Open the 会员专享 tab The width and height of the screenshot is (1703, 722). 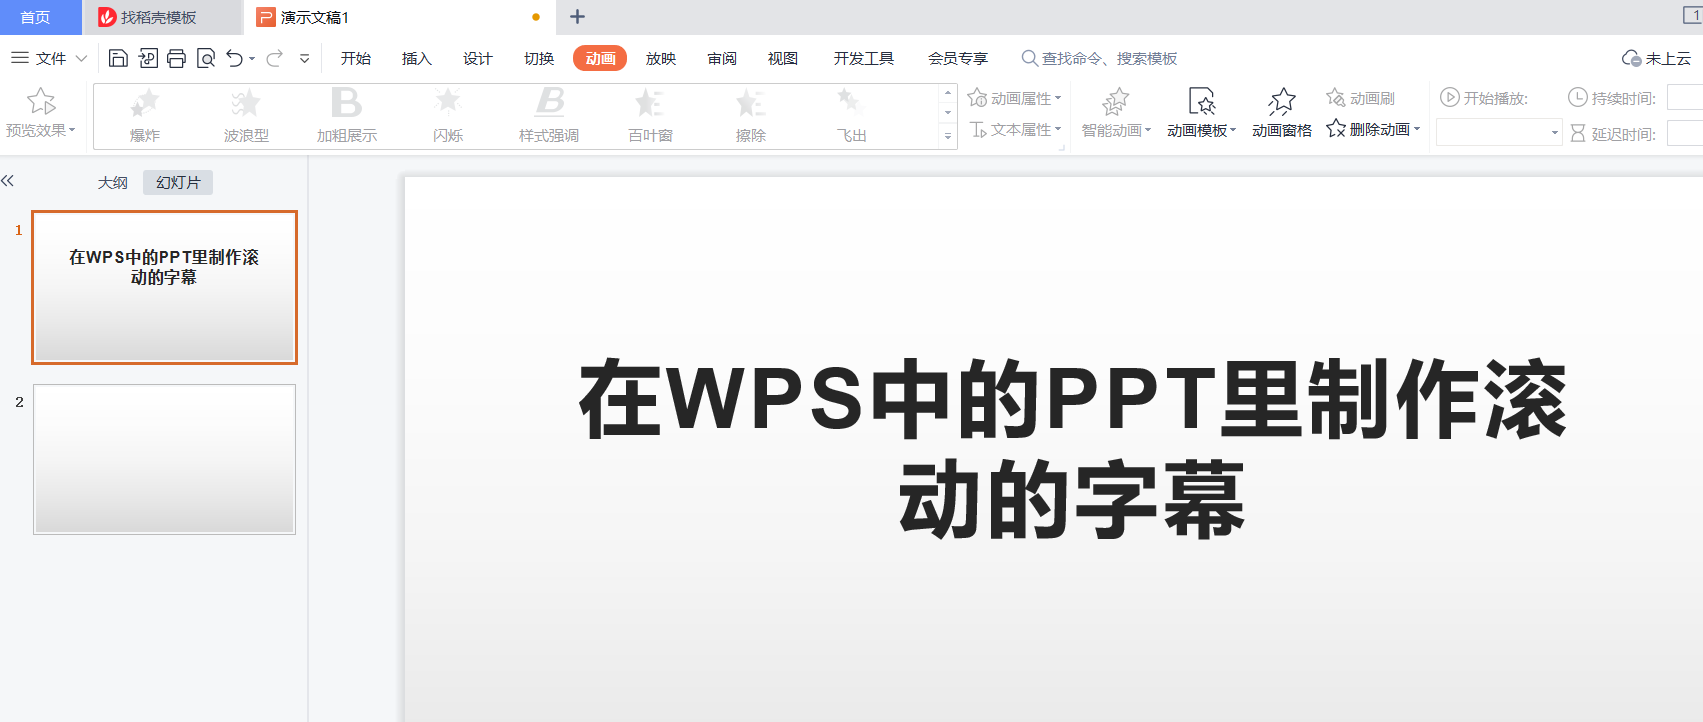click(957, 59)
